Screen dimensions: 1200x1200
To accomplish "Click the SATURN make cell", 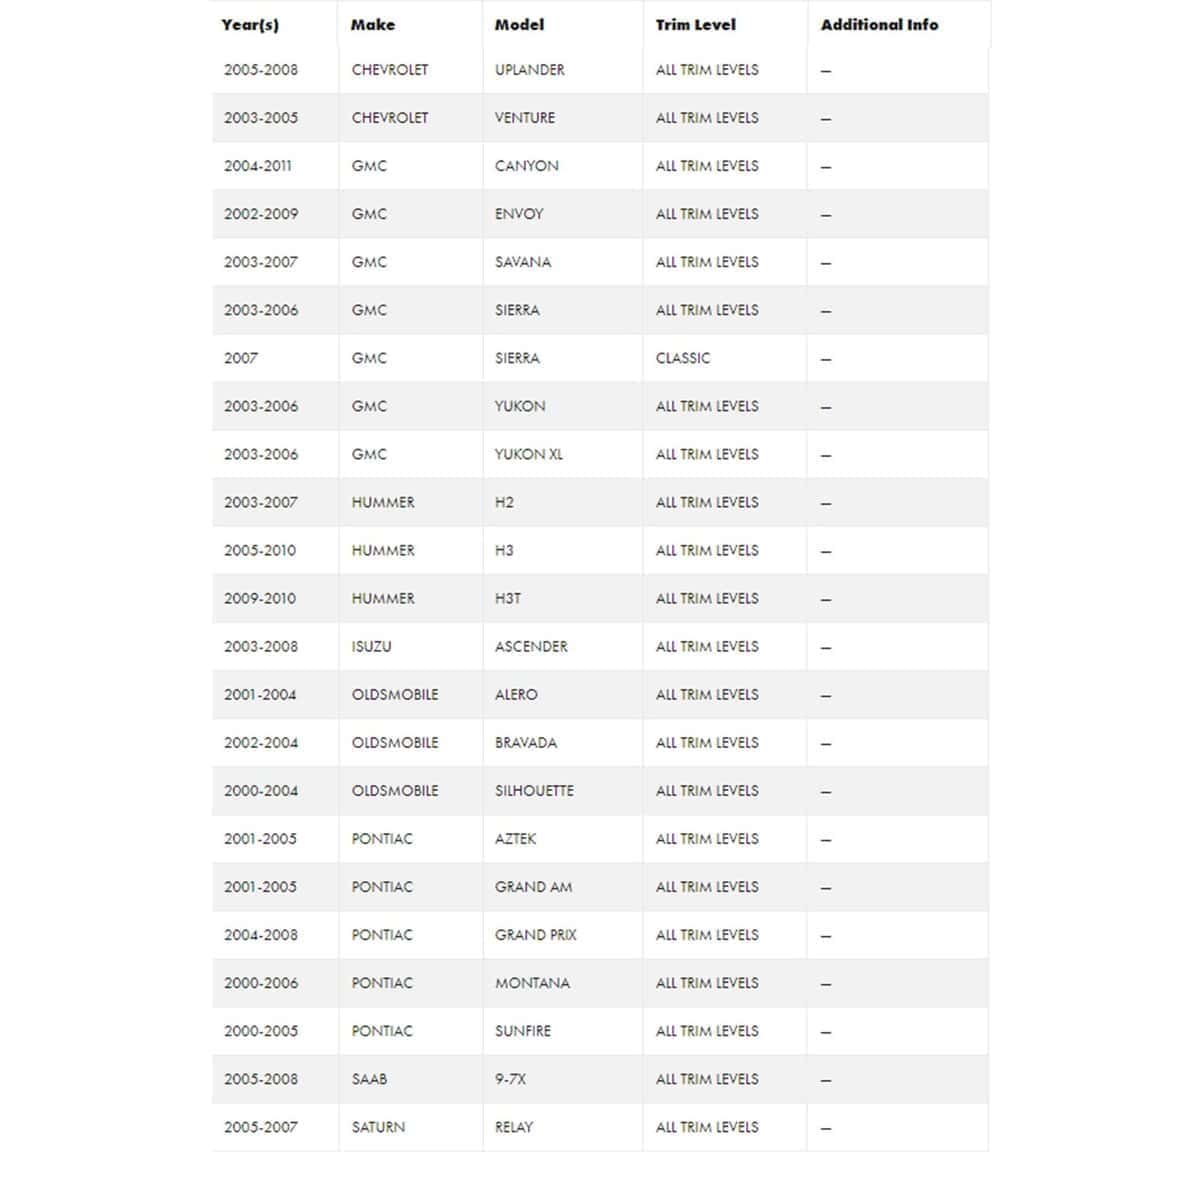I will click(378, 1127).
